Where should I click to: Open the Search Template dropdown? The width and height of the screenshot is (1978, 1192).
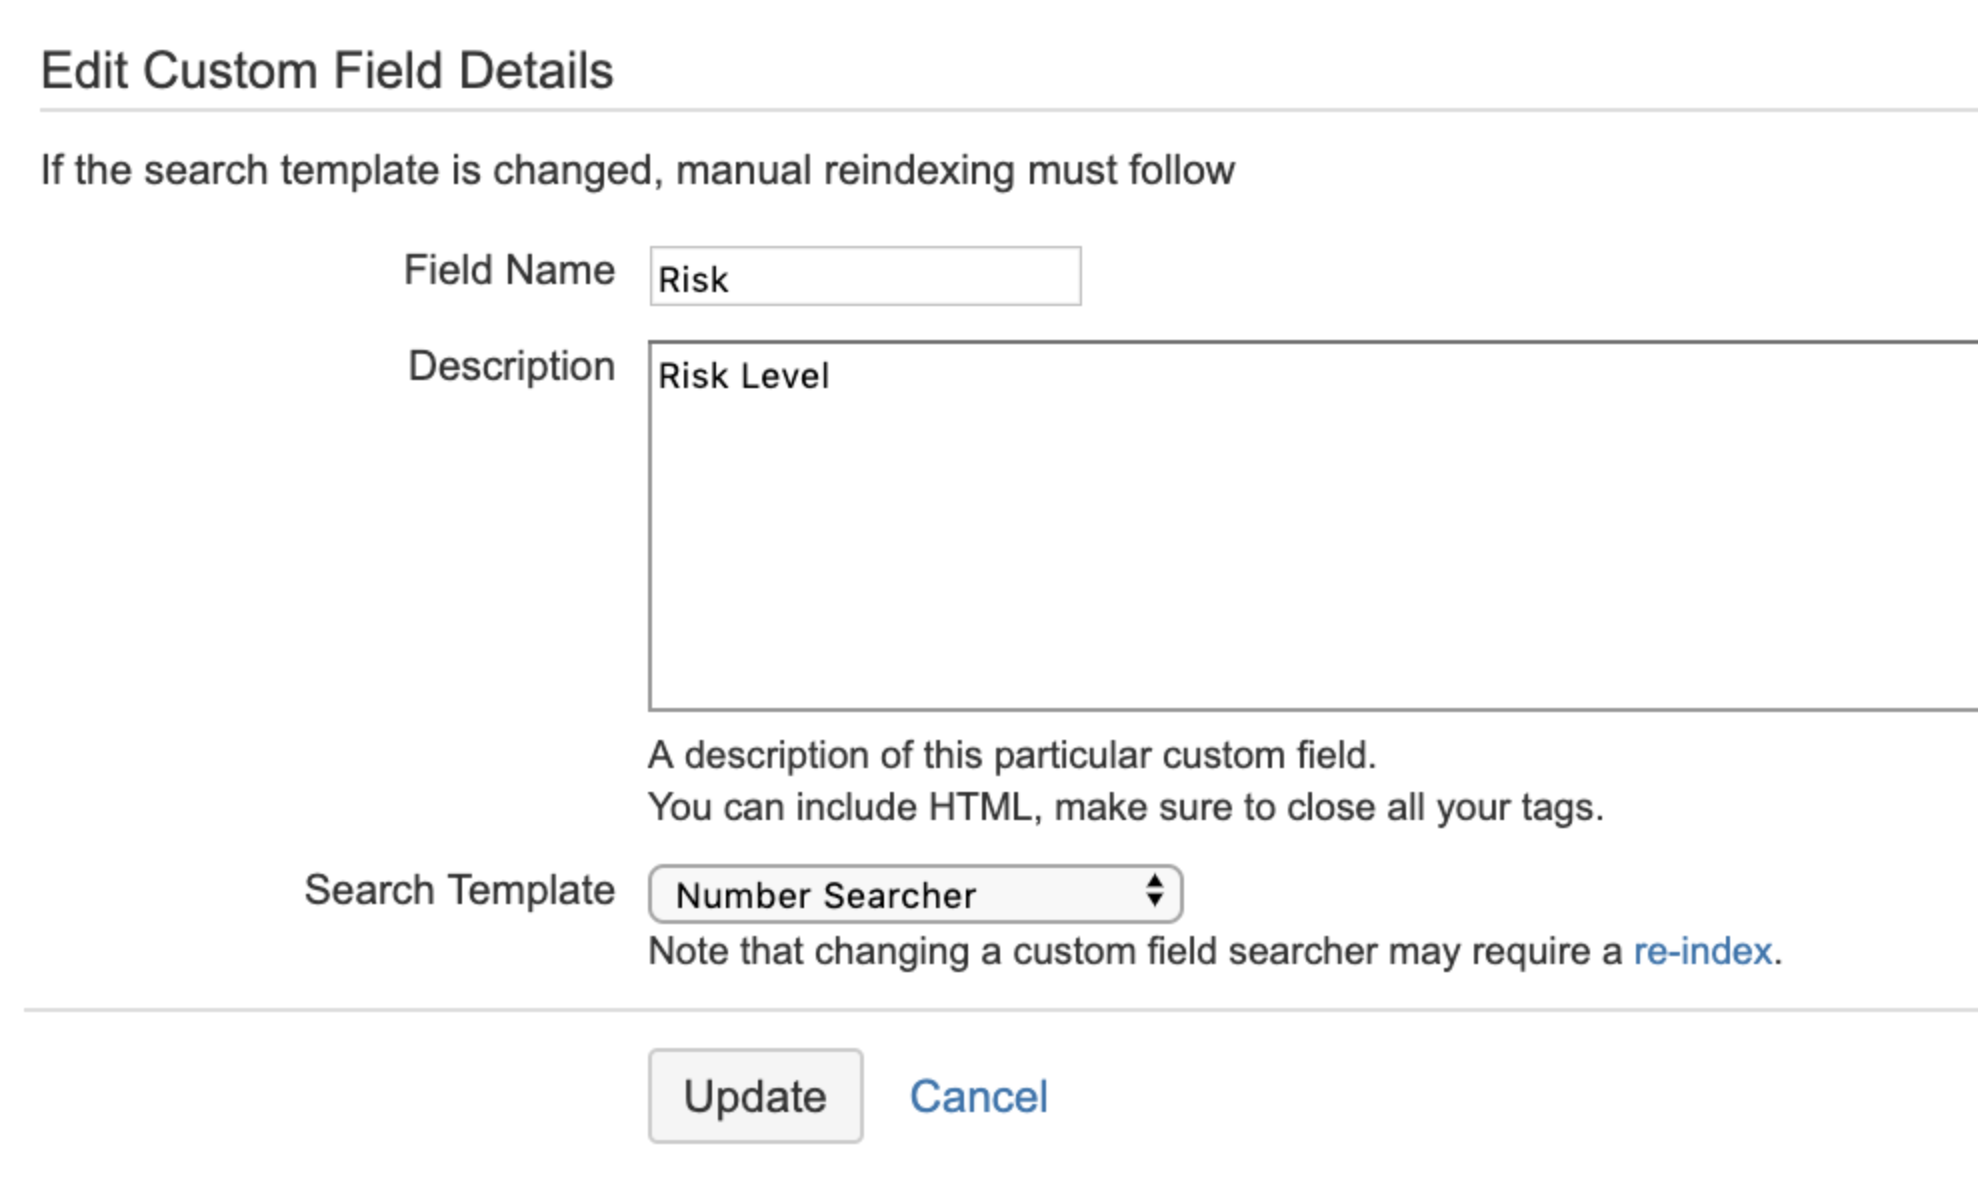(915, 894)
